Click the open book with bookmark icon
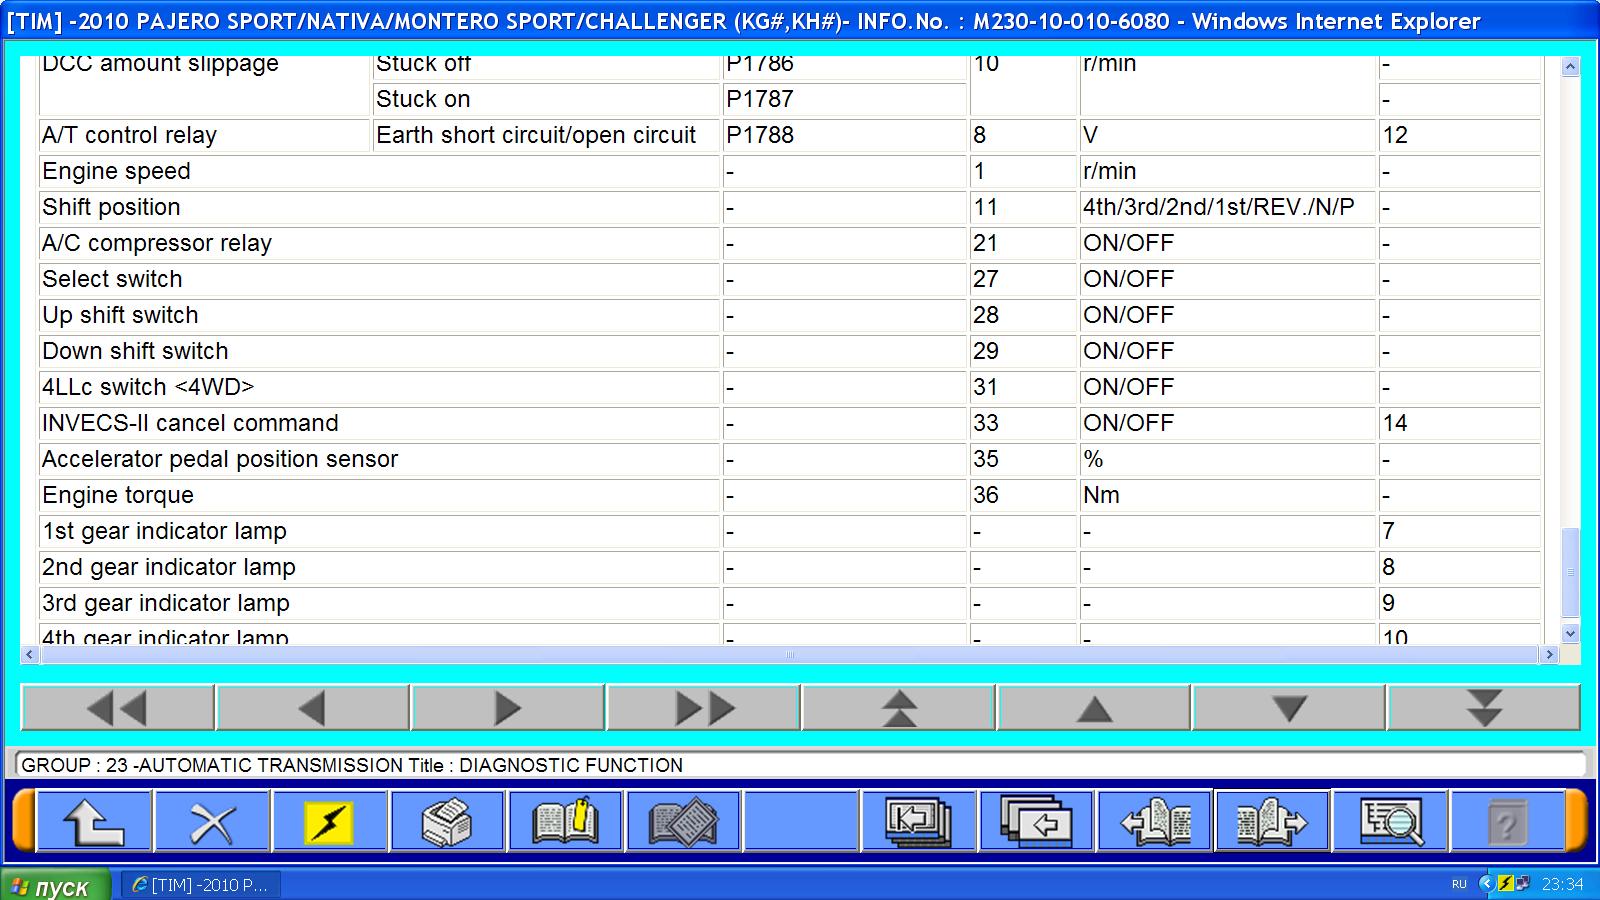This screenshot has width=1600, height=900. click(x=566, y=822)
